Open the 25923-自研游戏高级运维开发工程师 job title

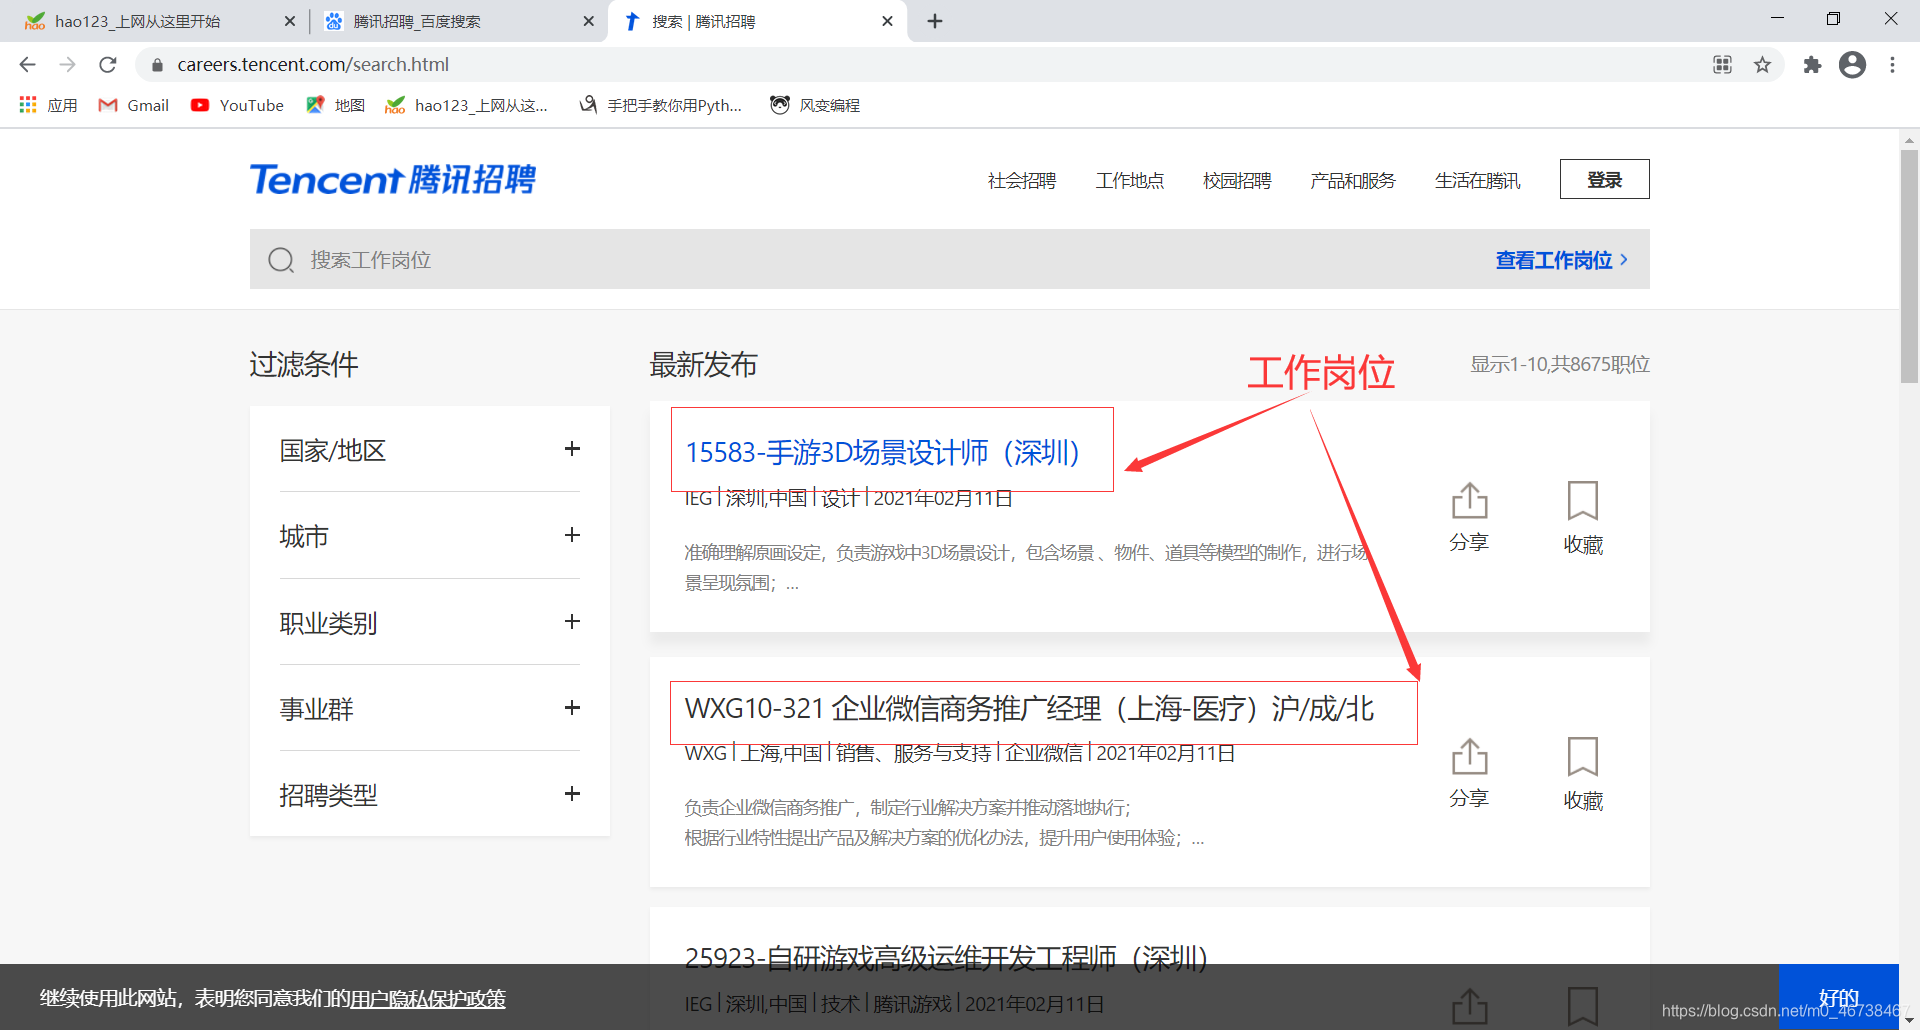pos(946,958)
